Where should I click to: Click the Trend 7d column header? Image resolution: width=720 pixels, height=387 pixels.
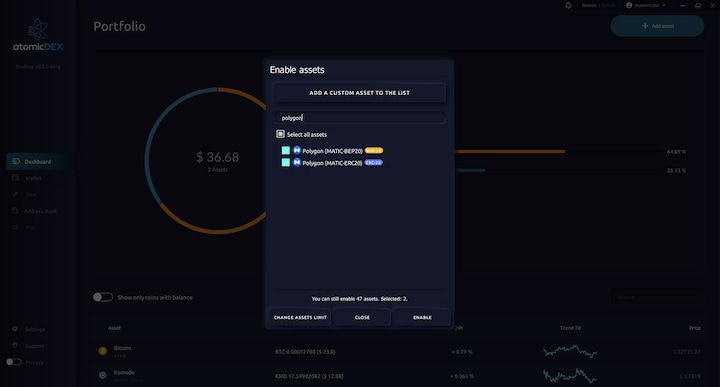570,328
